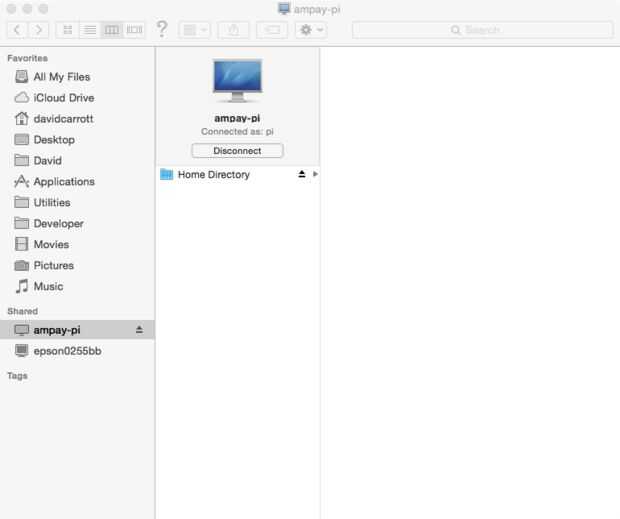Click the Tags section header
Image resolution: width=620 pixels, height=519 pixels.
(17, 376)
